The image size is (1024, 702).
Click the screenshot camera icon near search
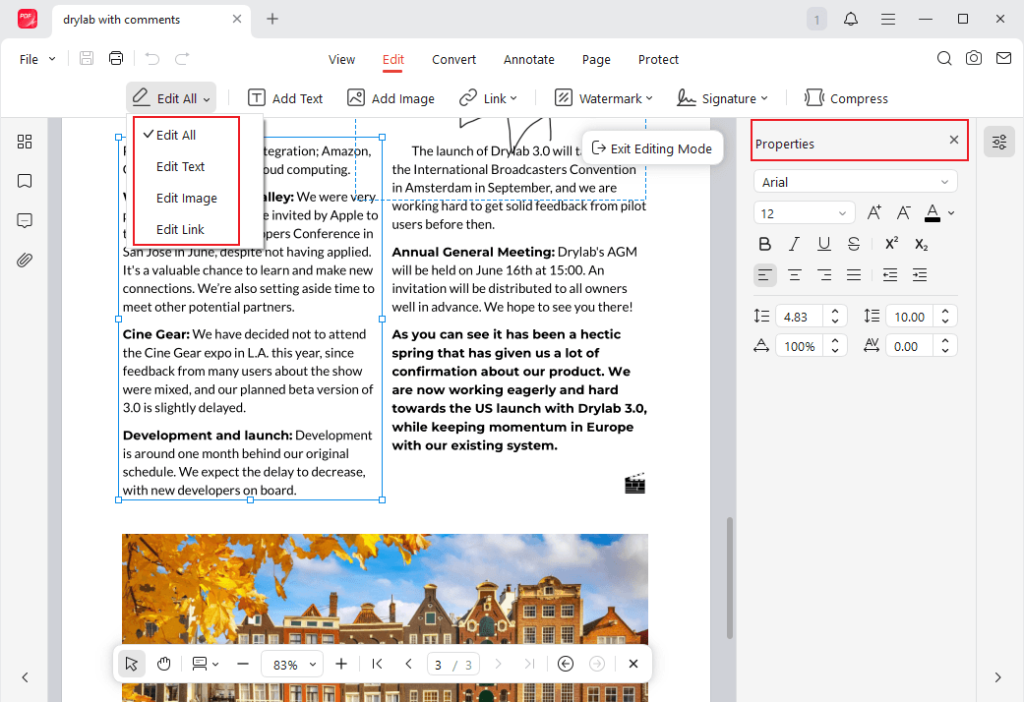(974, 59)
